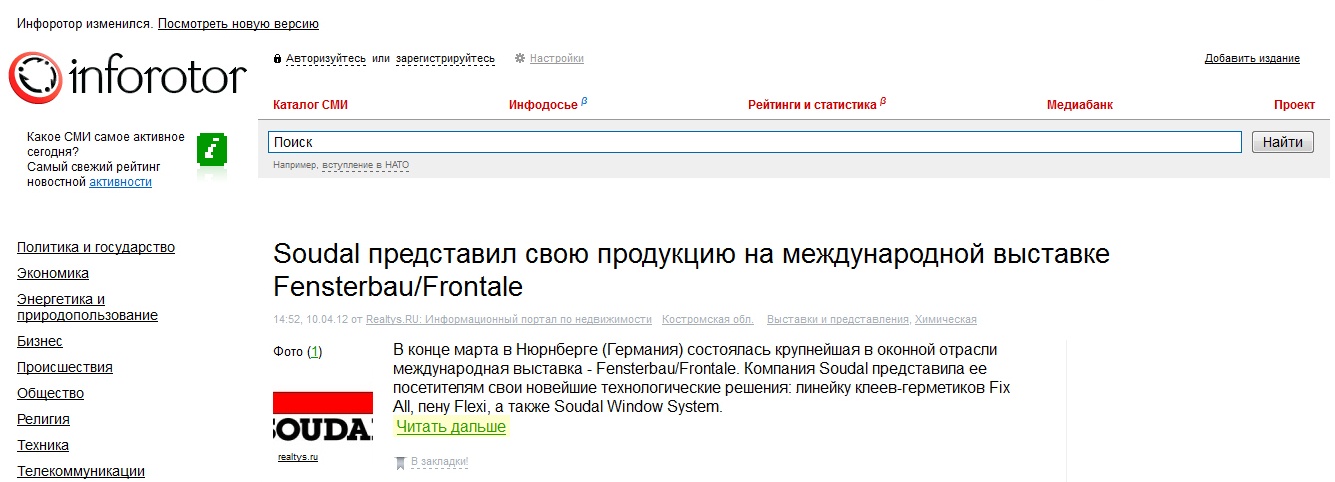Click into the Поиск search field
This screenshot has width=1335, height=482.
[755, 142]
